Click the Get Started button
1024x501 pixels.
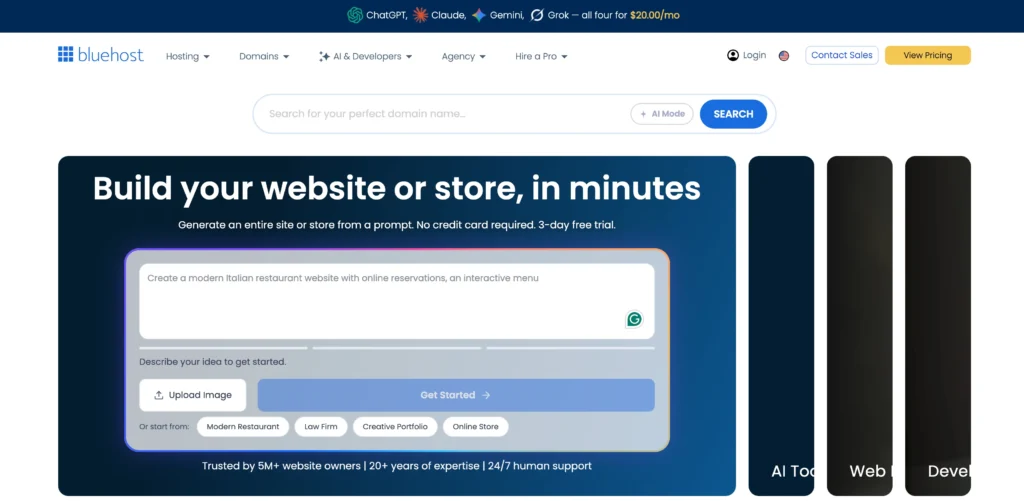tap(456, 395)
